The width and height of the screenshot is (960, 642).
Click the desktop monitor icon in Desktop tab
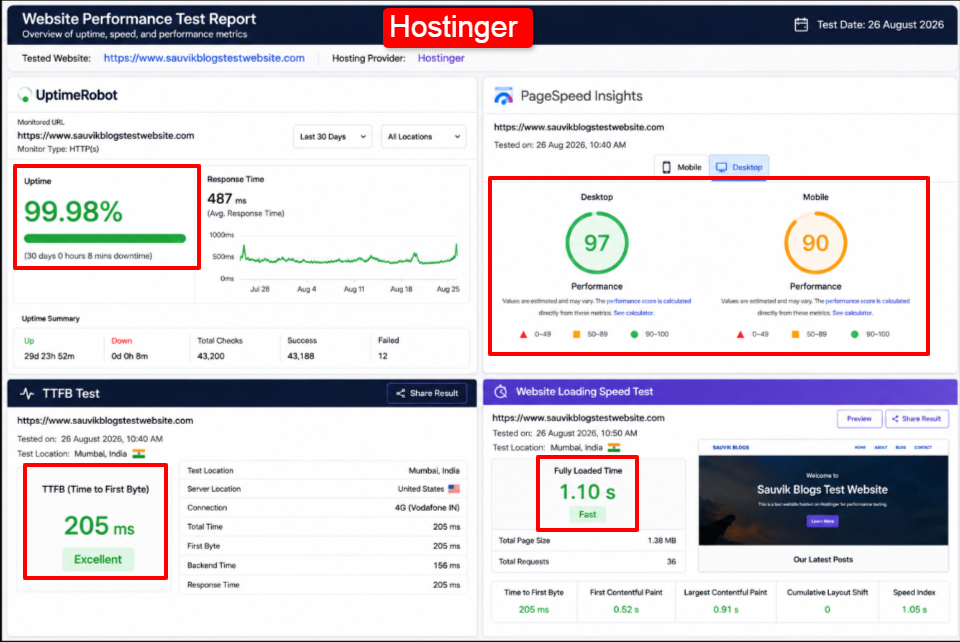(x=722, y=167)
